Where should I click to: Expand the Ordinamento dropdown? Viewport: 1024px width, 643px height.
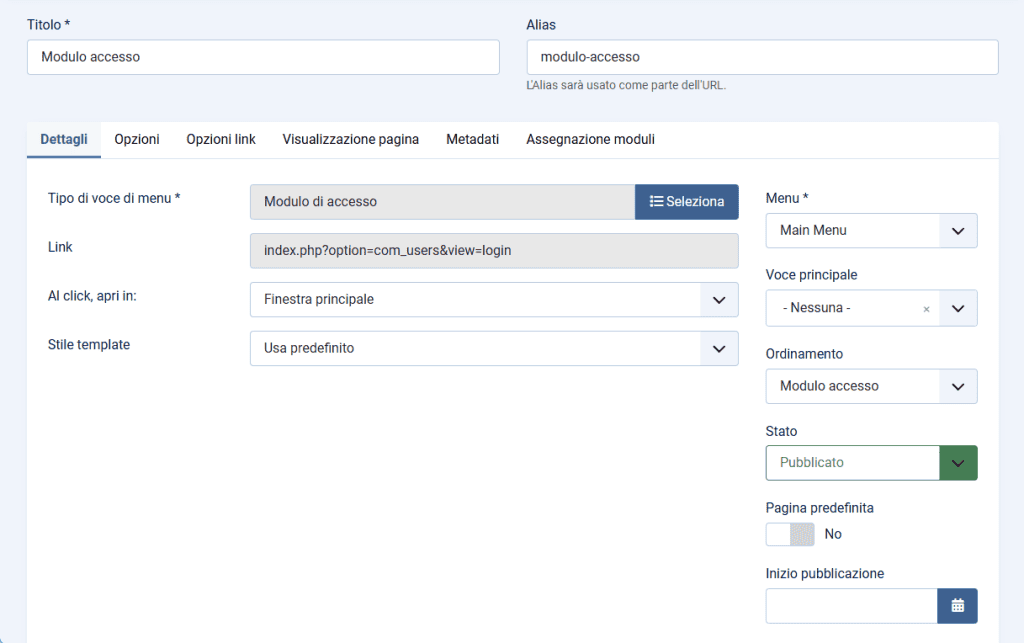pyautogui.click(x=871, y=386)
